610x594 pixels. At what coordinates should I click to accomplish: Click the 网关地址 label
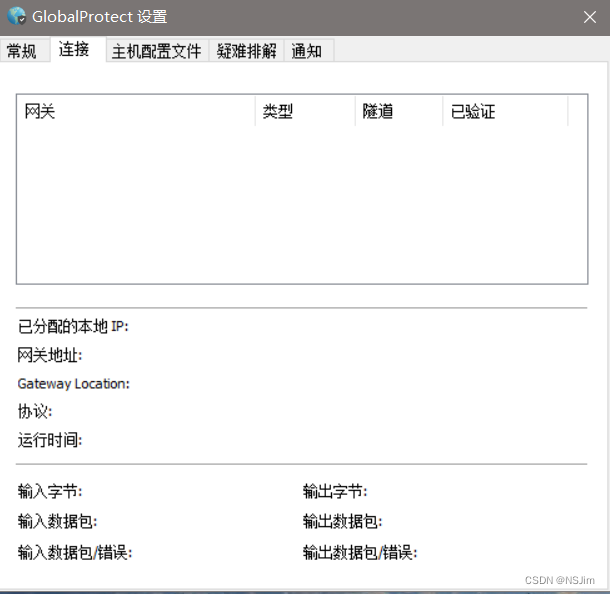click(50, 355)
